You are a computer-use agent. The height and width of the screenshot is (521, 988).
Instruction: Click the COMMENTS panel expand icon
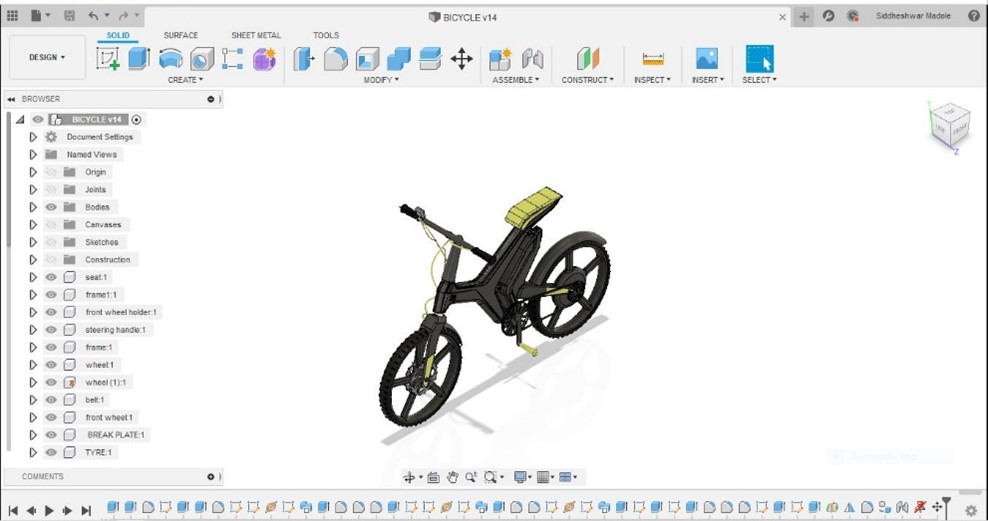click(x=210, y=477)
